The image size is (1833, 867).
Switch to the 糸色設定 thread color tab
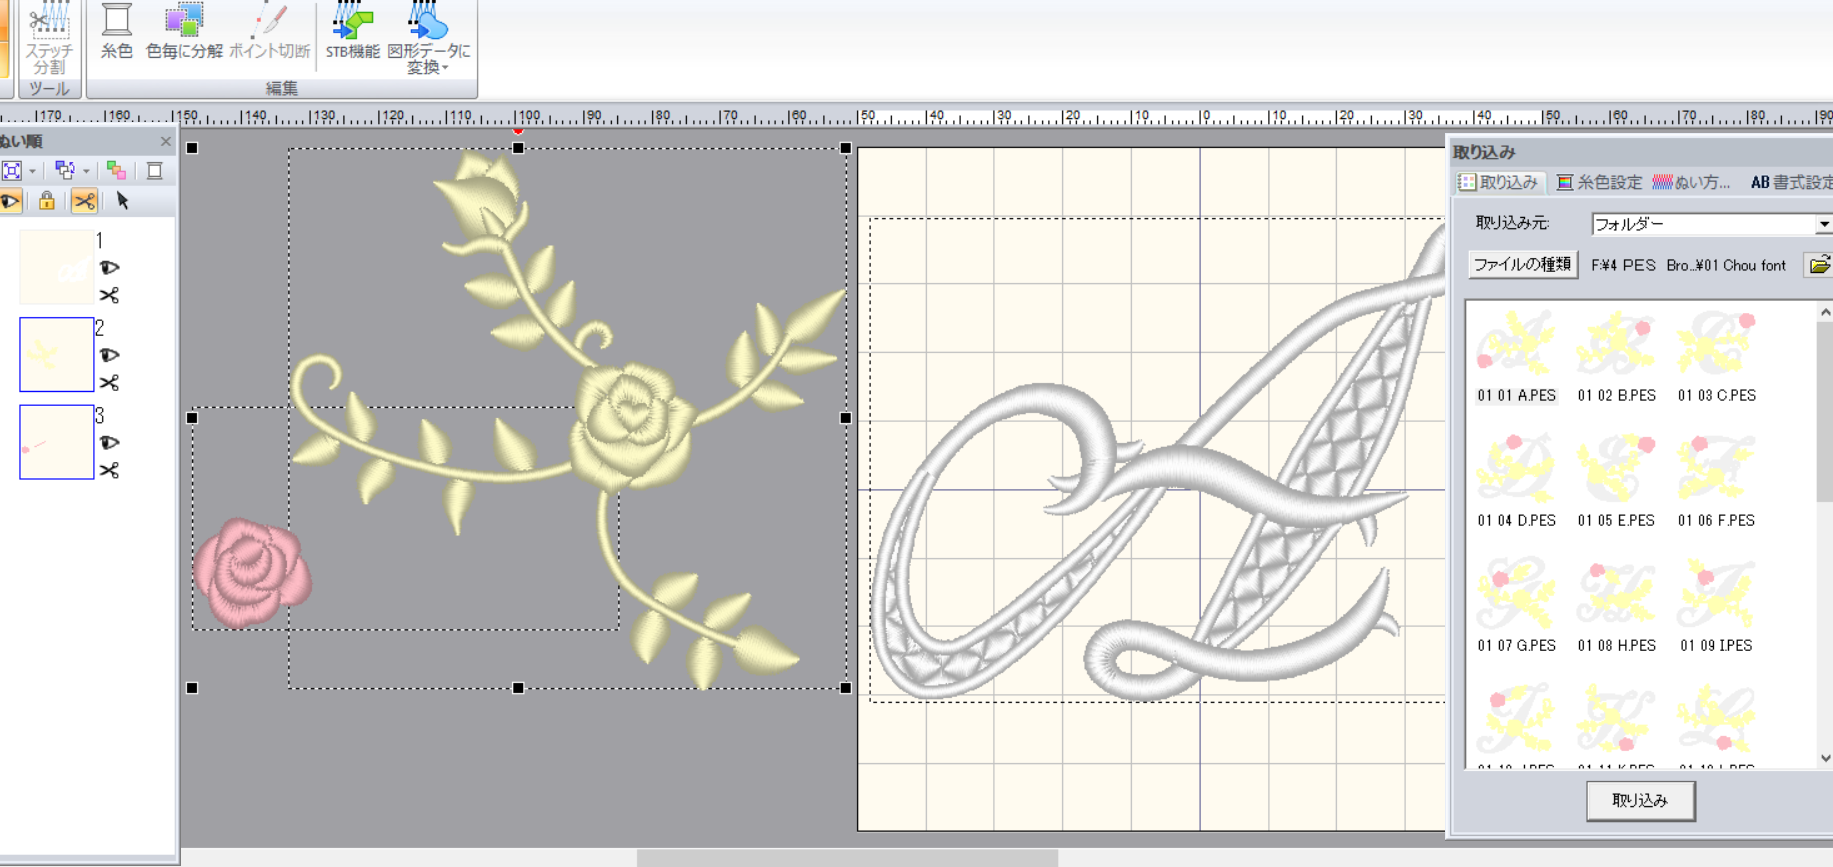1599,182
